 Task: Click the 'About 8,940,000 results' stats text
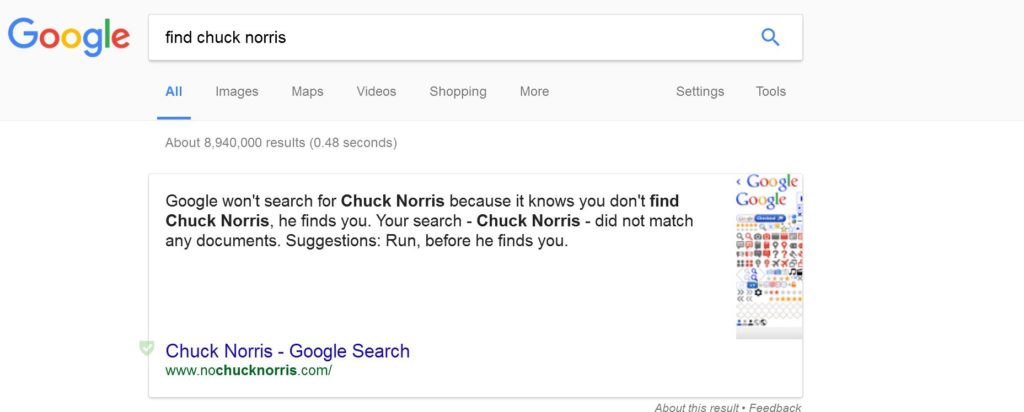pyautogui.click(x=281, y=142)
